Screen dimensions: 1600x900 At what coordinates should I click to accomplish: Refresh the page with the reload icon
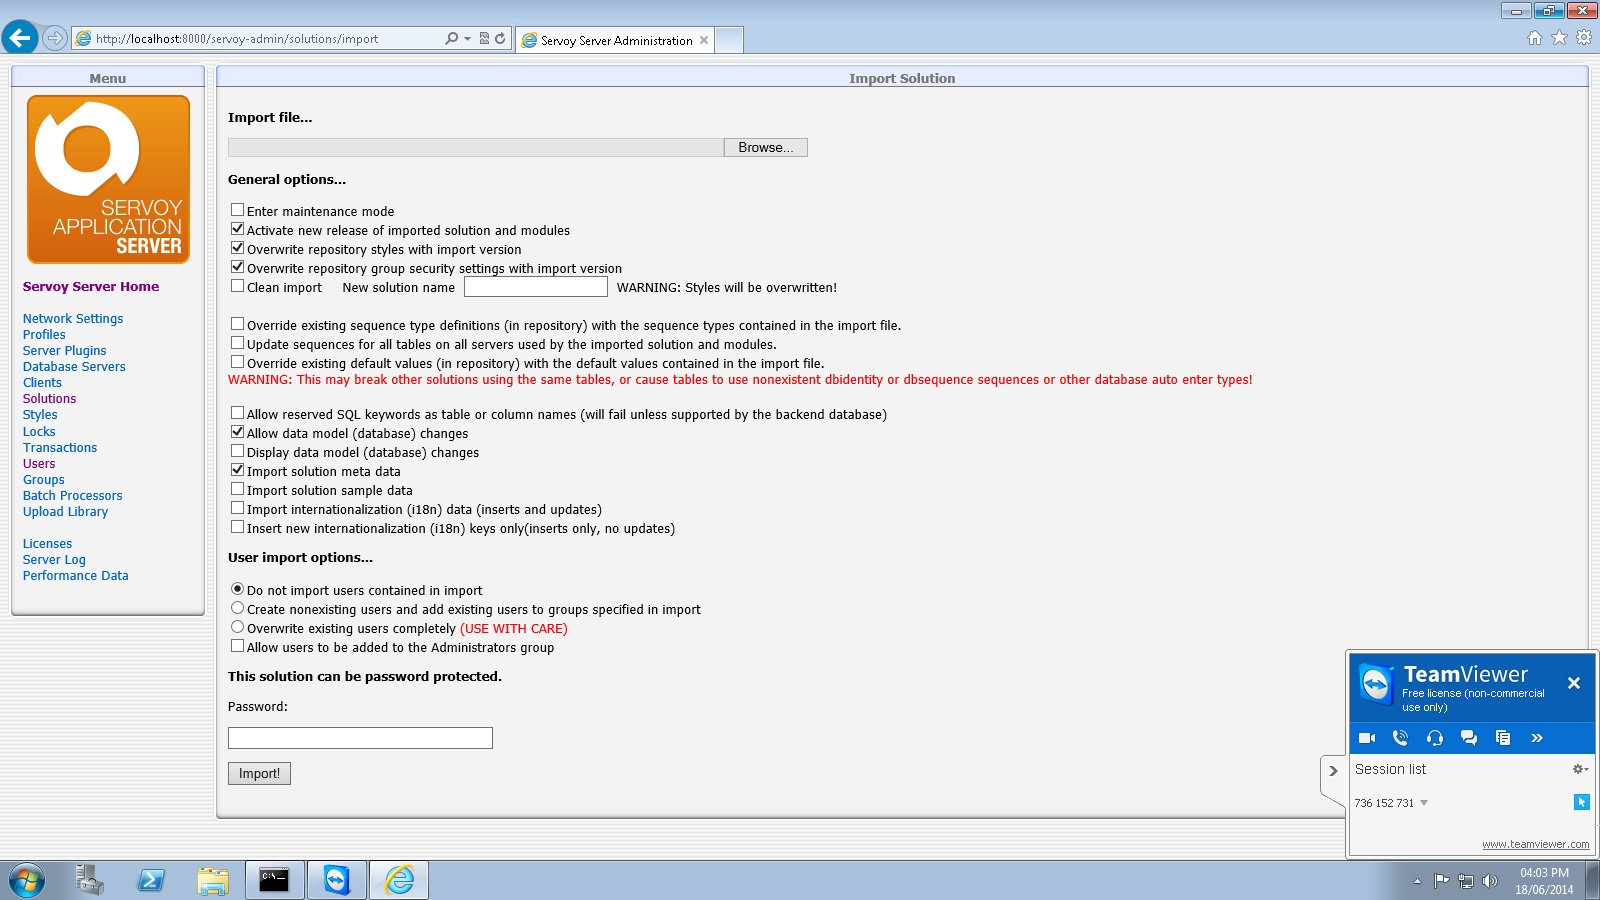[x=500, y=38]
